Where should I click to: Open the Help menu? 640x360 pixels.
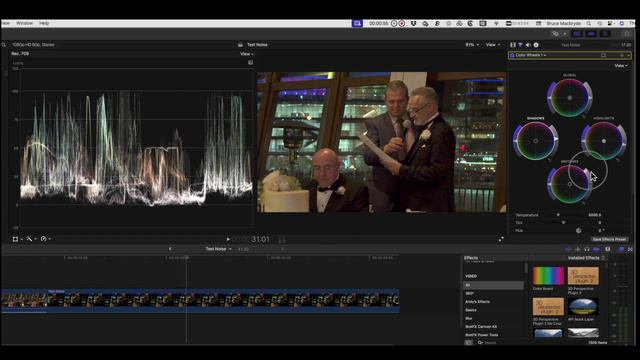pyautogui.click(x=44, y=23)
